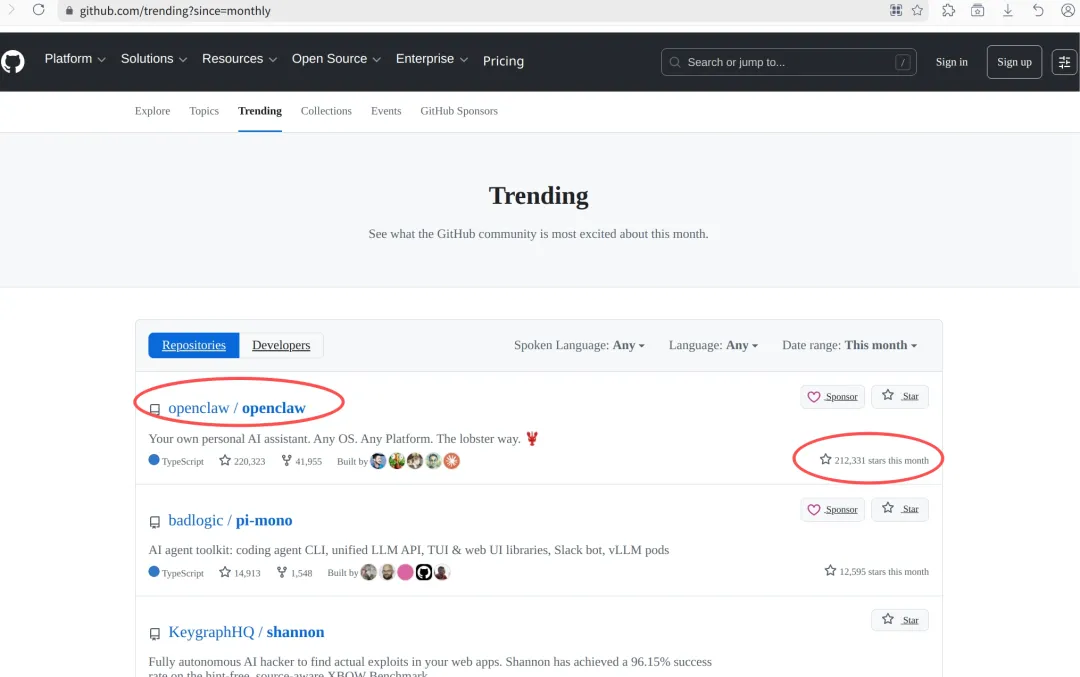
Task: Select the Trending tab
Action: tap(260, 111)
